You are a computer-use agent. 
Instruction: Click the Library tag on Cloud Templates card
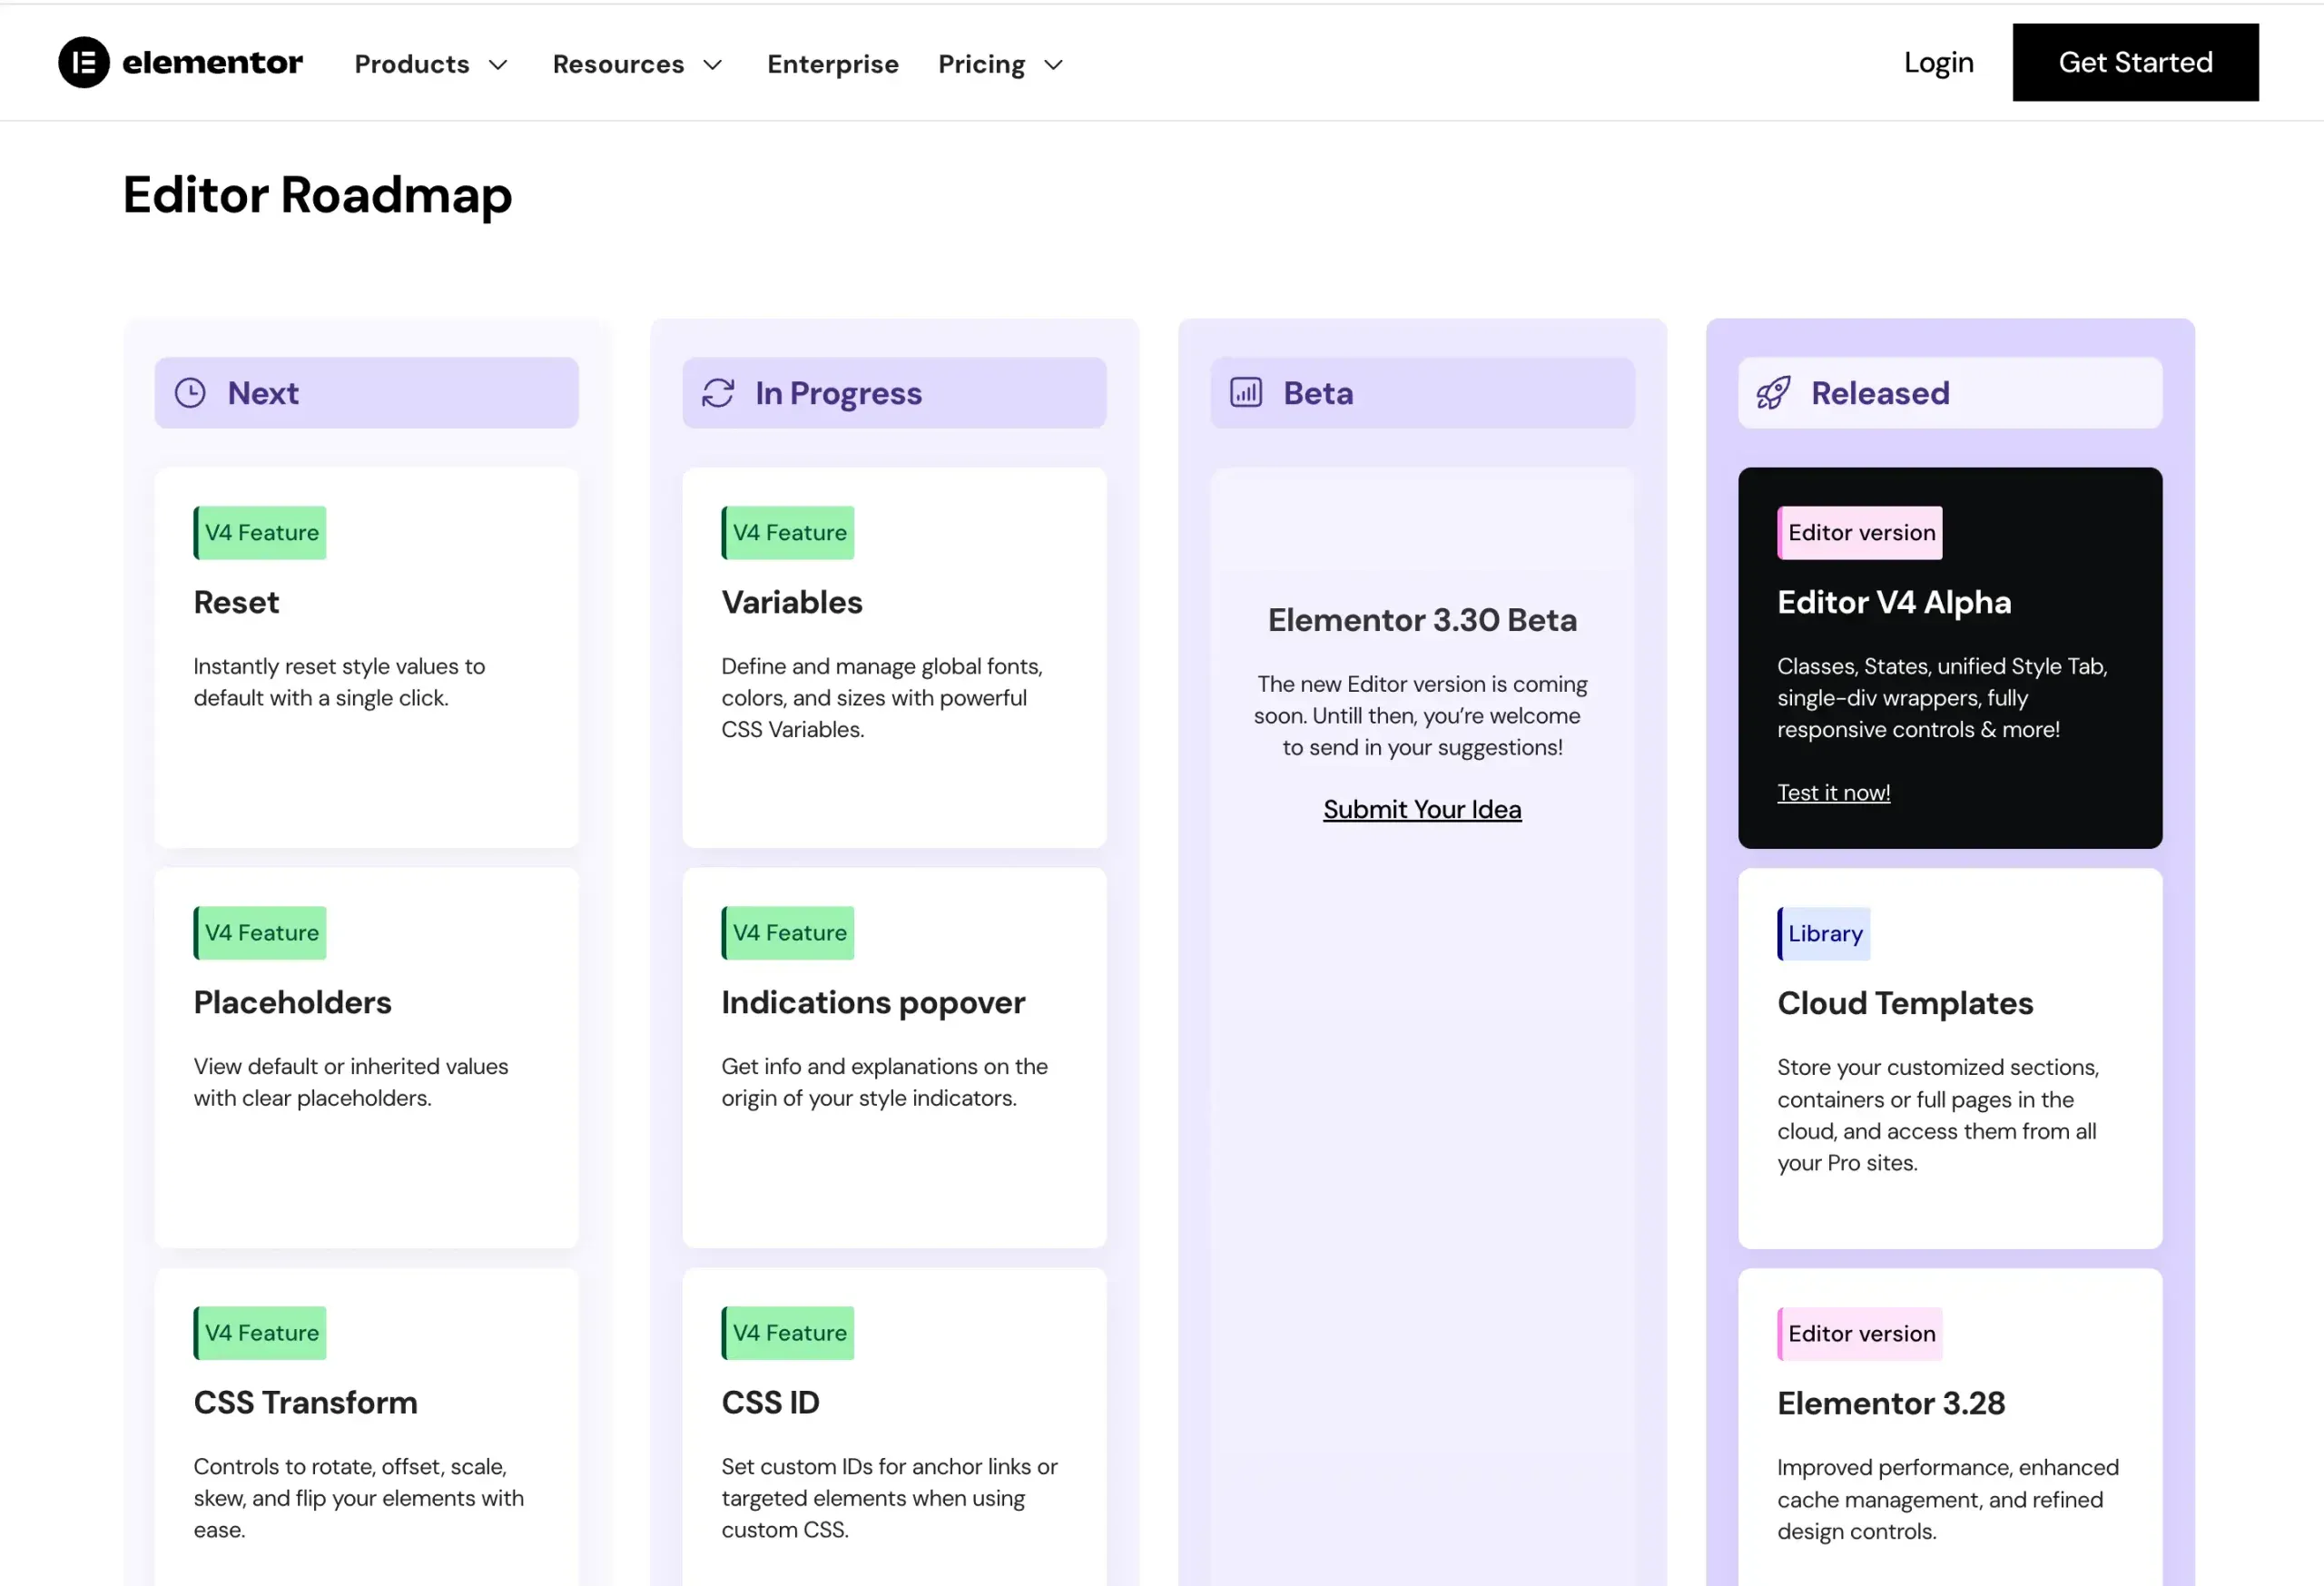tap(1824, 934)
